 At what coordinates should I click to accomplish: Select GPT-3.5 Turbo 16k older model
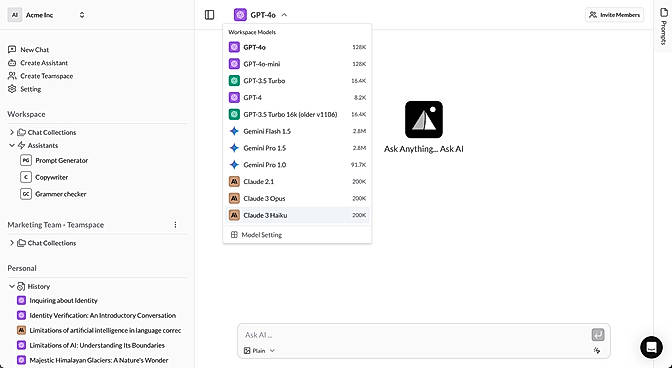[x=297, y=114]
